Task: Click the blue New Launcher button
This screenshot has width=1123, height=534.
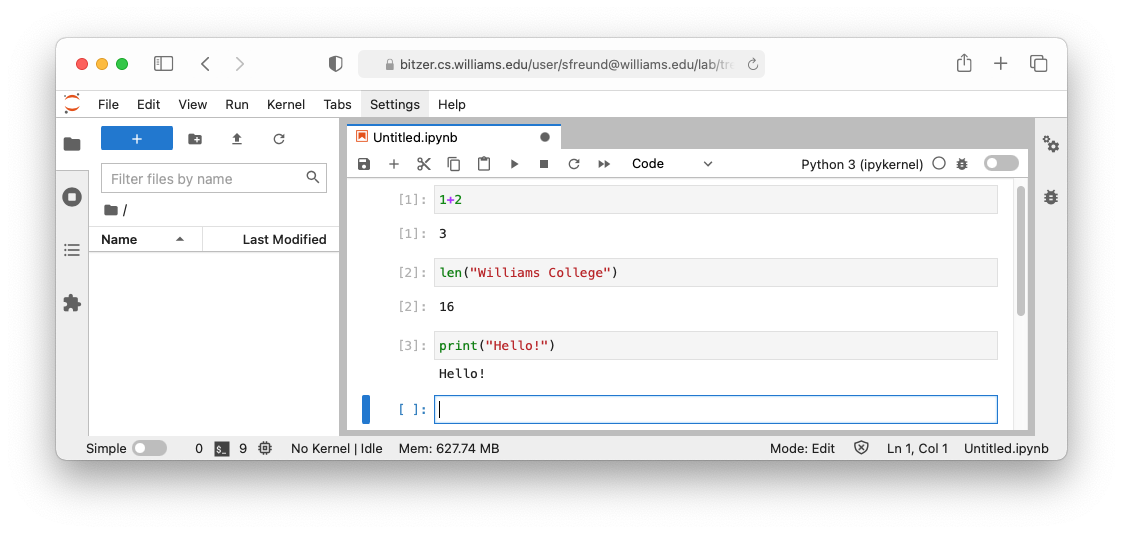Action: point(137,139)
